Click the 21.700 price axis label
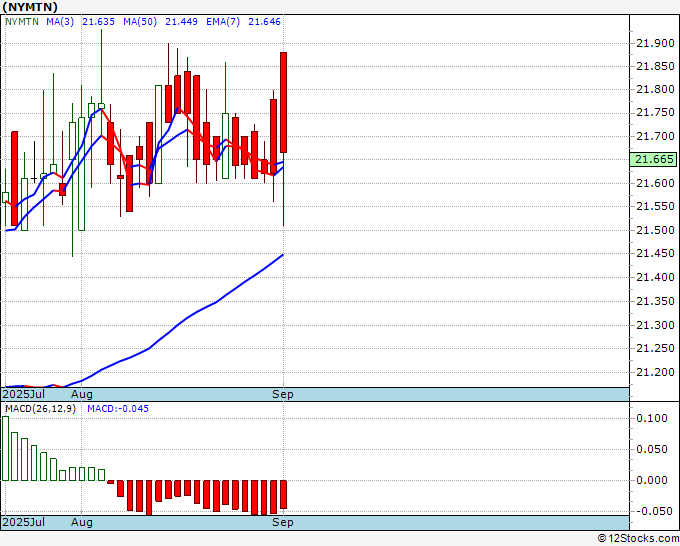 click(x=655, y=136)
